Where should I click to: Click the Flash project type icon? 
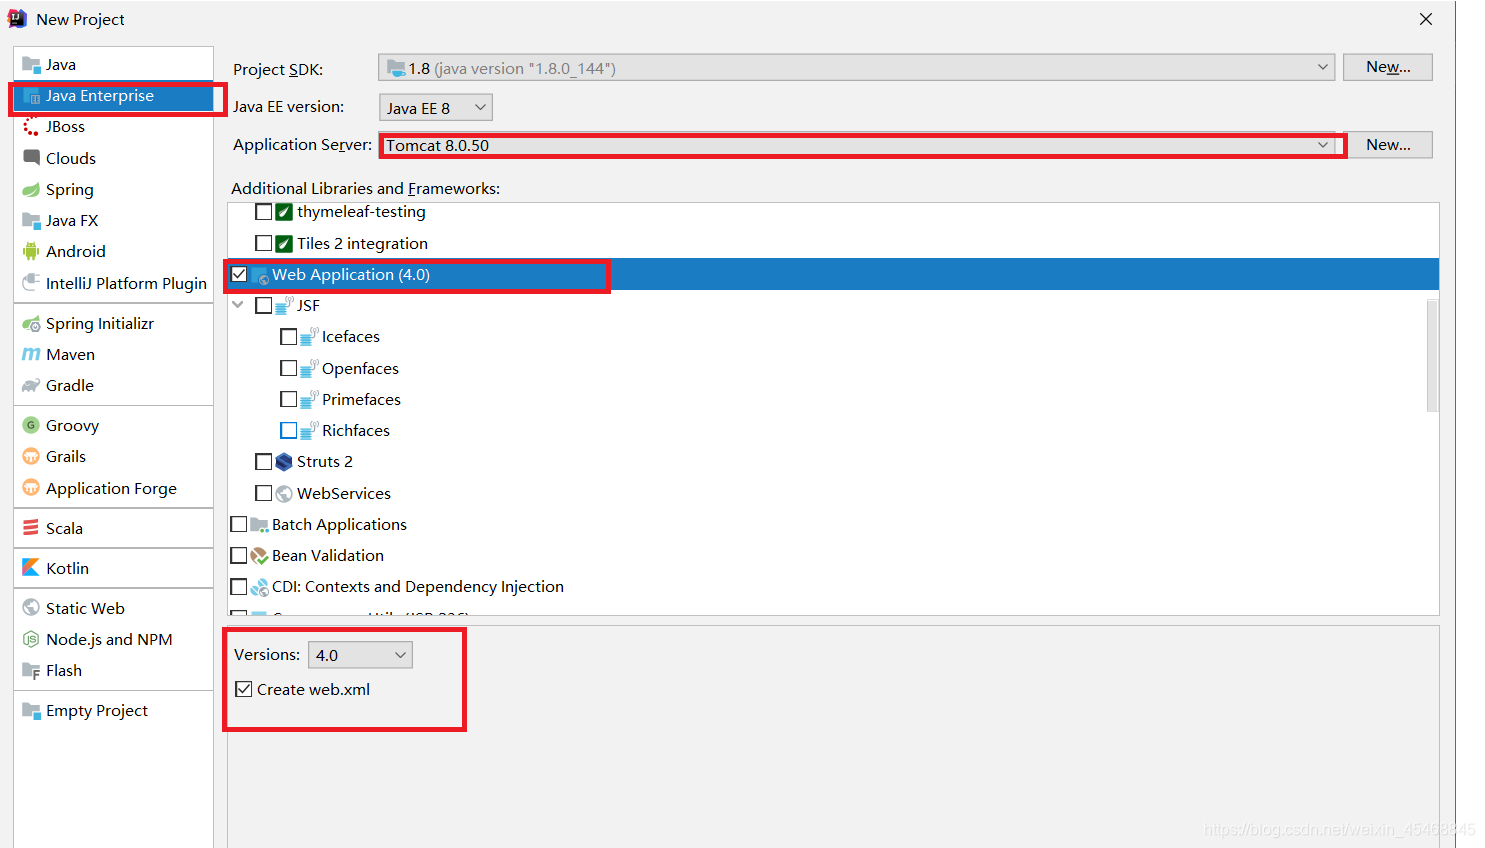[31, 671]
